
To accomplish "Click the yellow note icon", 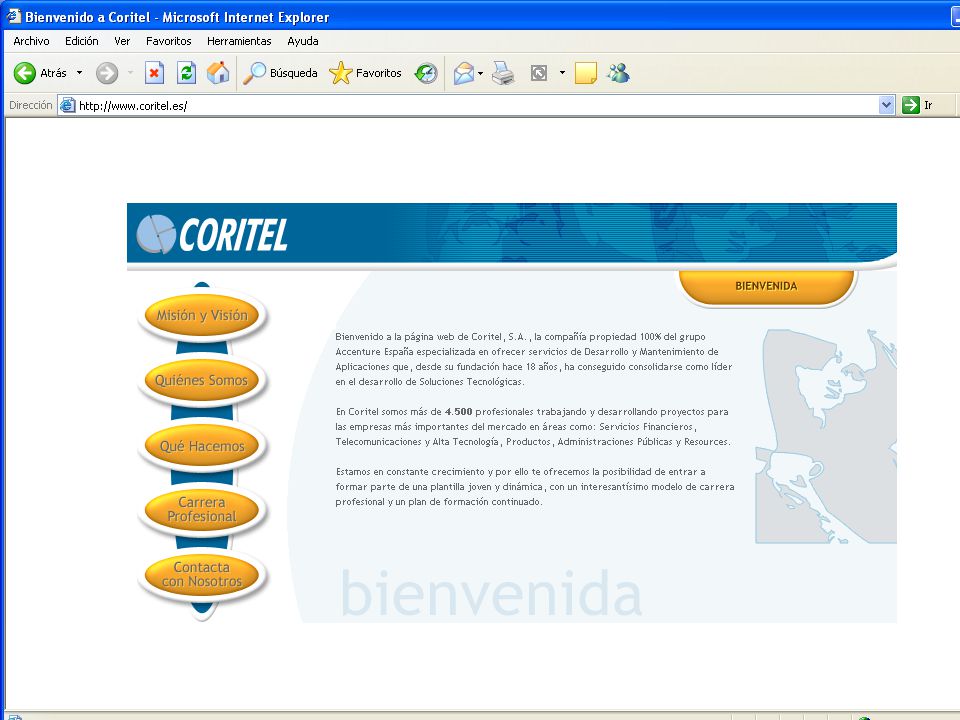I will tap(586, 73).
